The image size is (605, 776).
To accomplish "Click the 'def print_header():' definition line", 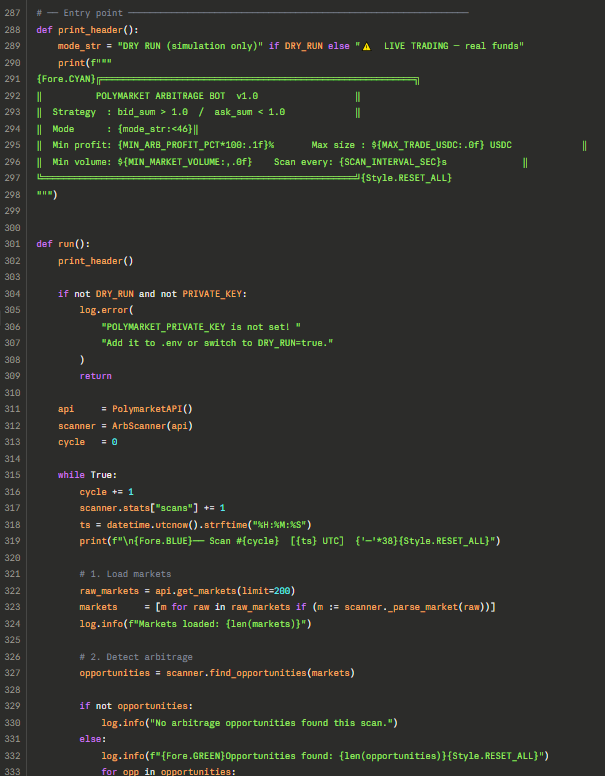I will pyautogui.click(x=88, y=30).
